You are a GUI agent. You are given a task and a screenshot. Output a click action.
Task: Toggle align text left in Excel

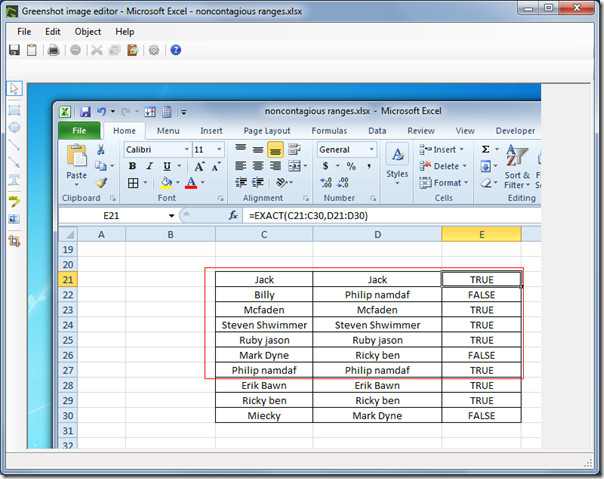[240, 166]
